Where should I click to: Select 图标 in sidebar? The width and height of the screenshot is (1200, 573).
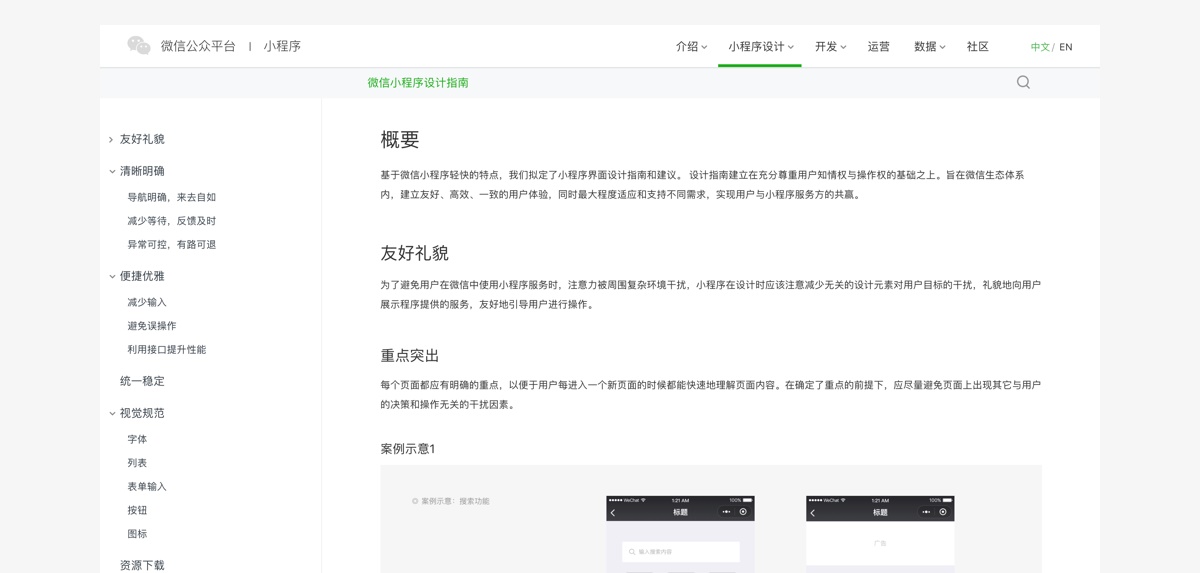[137, 534]
